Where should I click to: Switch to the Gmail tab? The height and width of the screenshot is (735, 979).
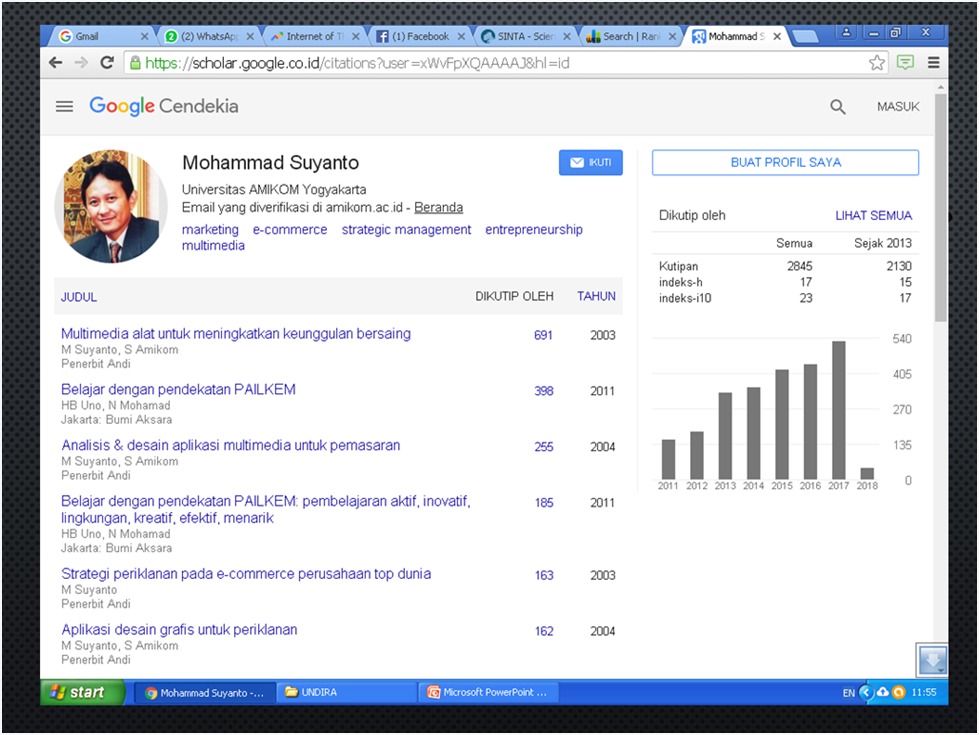[x=100, y=36]
